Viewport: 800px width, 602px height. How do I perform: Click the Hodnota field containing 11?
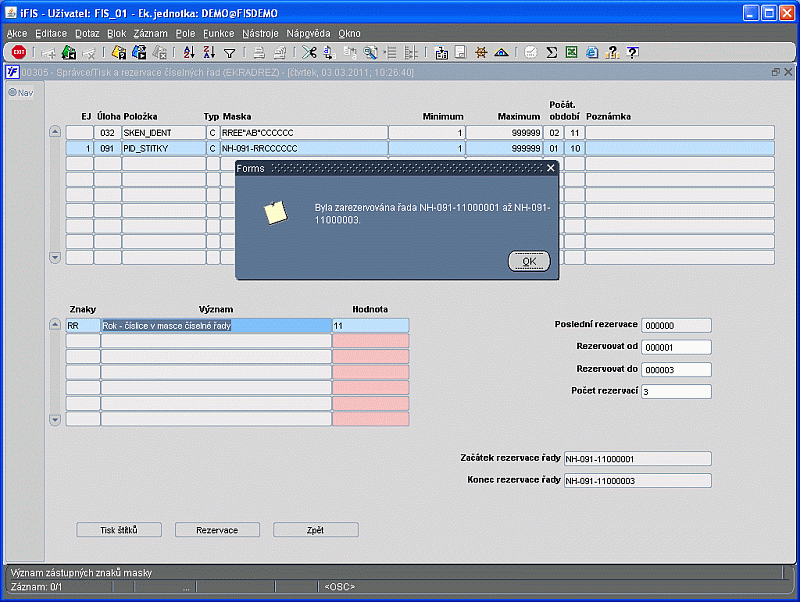tap(371, 325)
